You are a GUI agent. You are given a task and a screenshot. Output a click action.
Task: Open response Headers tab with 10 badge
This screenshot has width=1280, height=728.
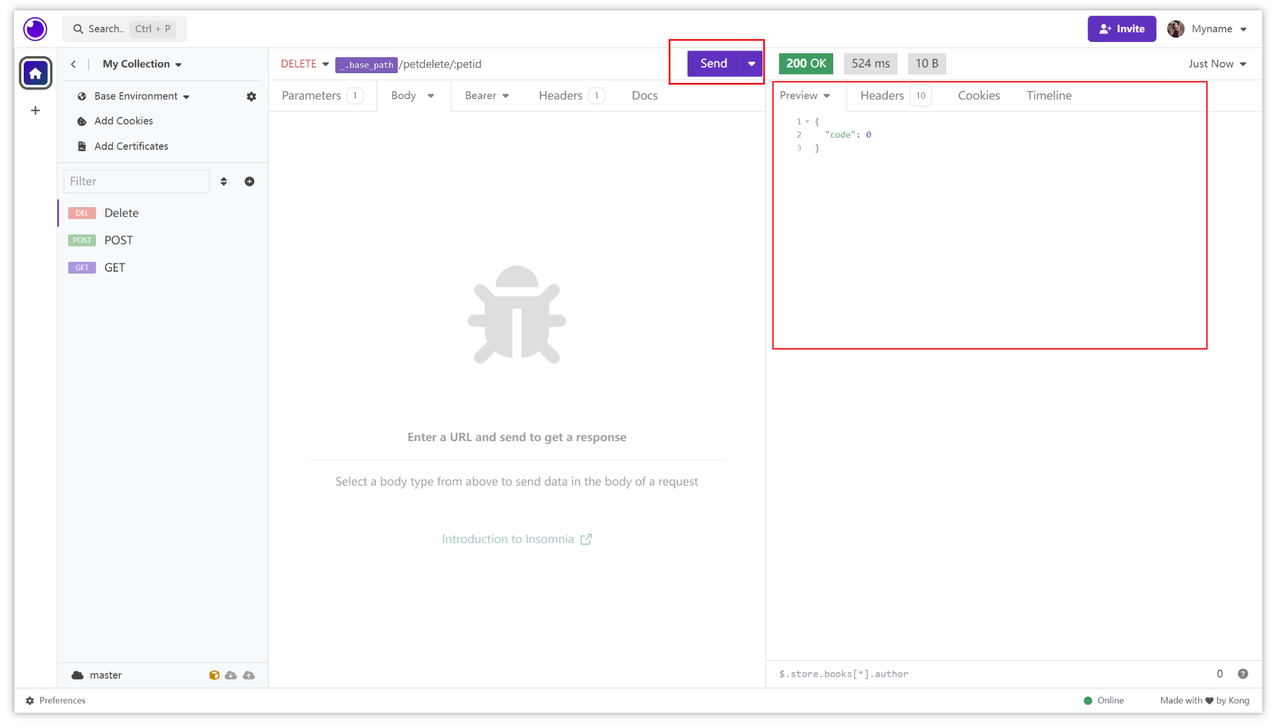(895, 96)
